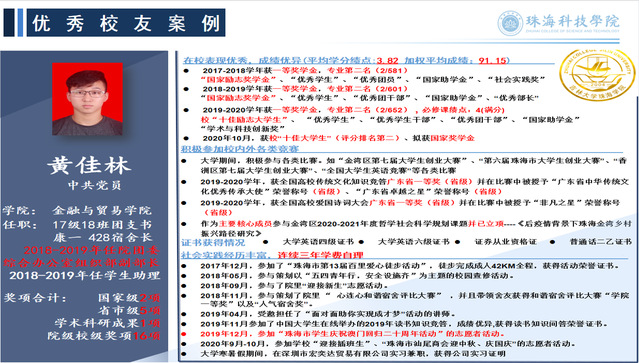
Task: Open the 社会实践经历丰富 heading
Action: coord(272,256)
